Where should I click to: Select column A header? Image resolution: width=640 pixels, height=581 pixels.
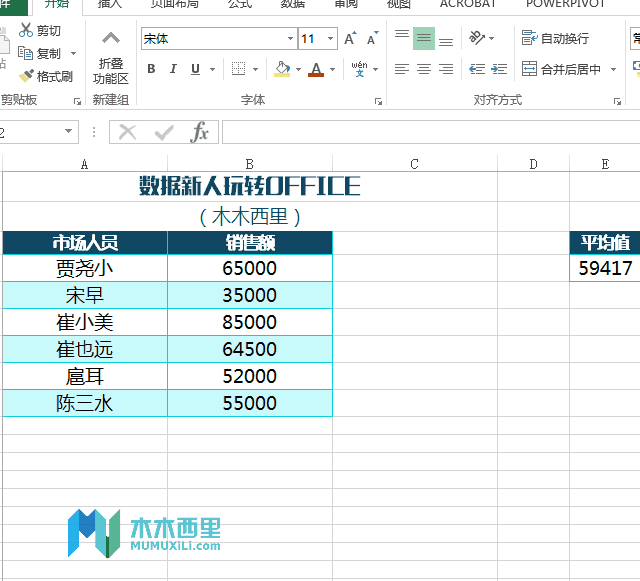click(x=84, y=164)
